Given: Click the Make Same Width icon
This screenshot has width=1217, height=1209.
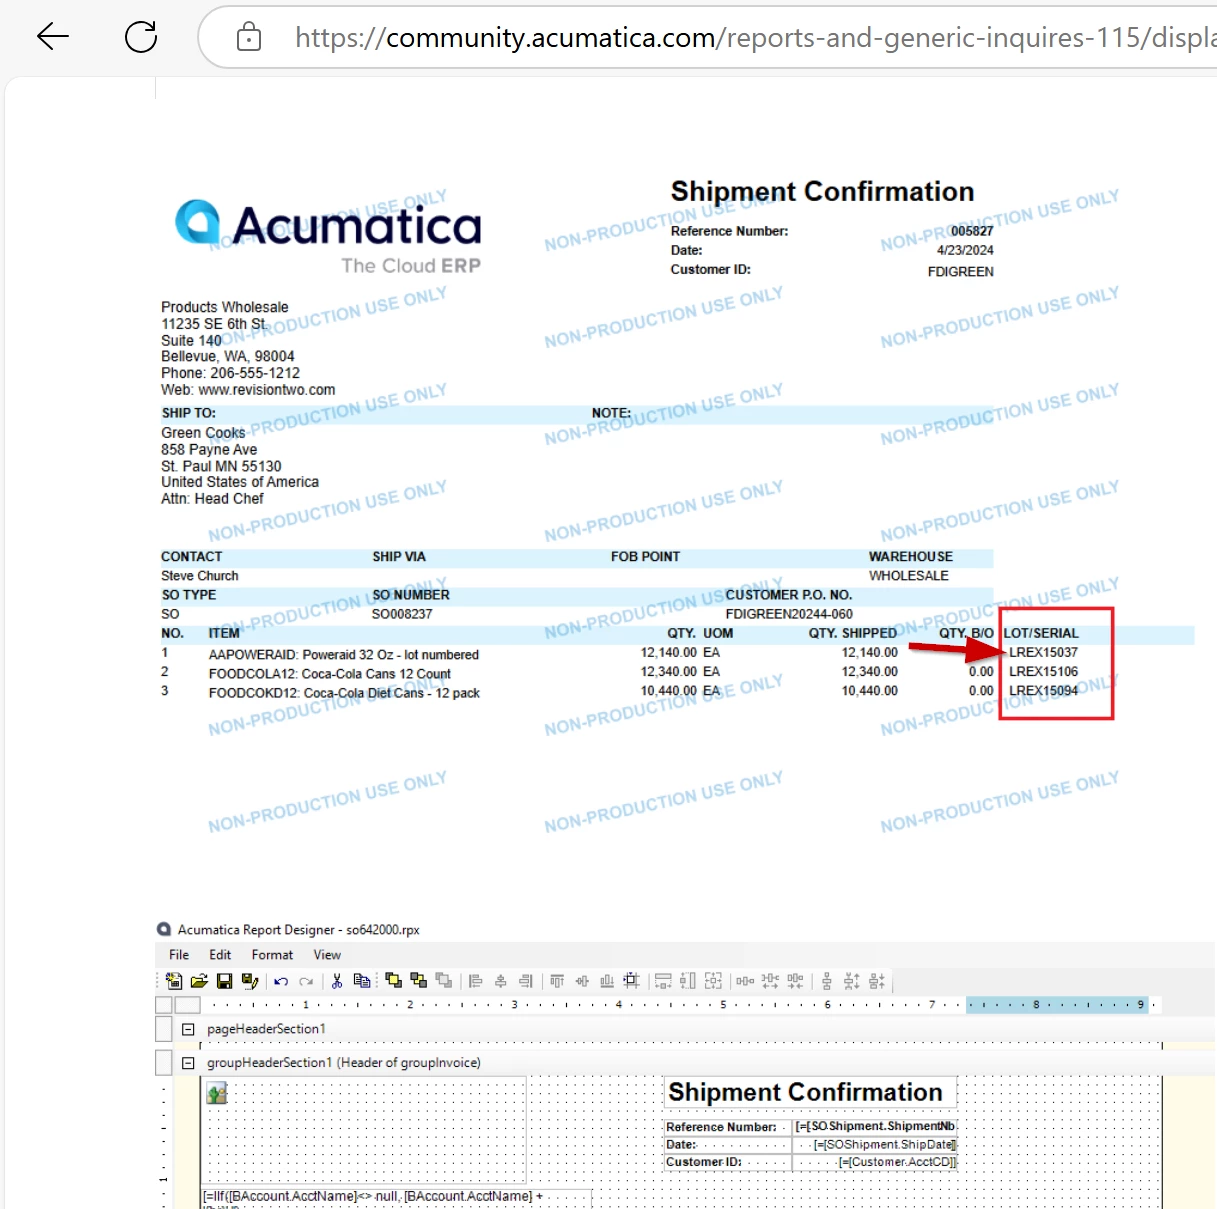Looking at the screenshot, I should point(663,981).
